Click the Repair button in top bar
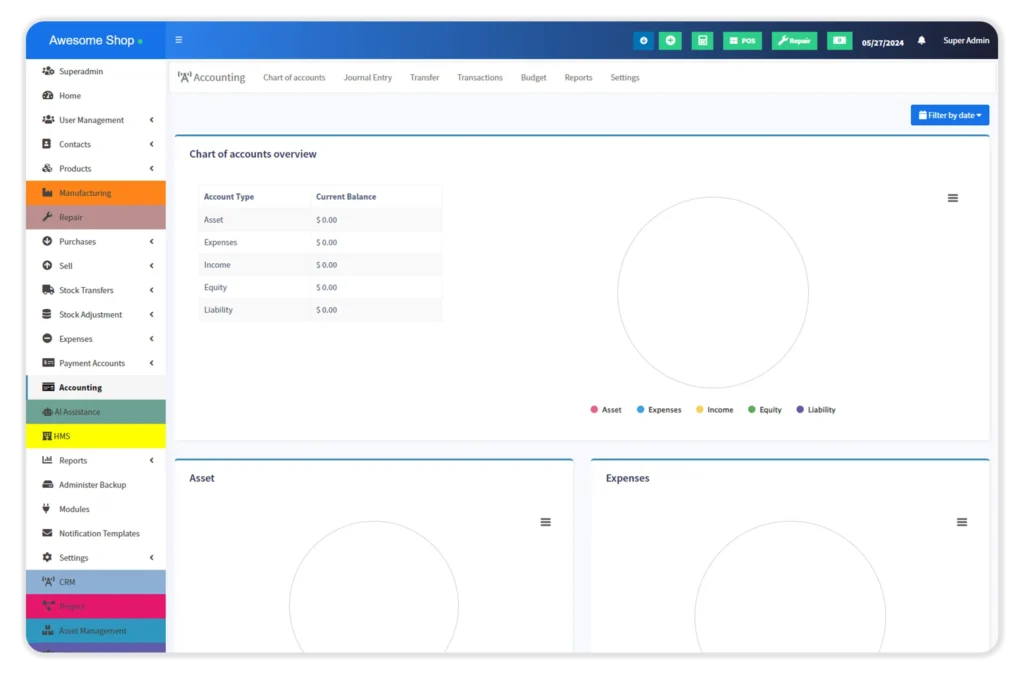This screenshot has width=1024, height=683. pos(794,41)
